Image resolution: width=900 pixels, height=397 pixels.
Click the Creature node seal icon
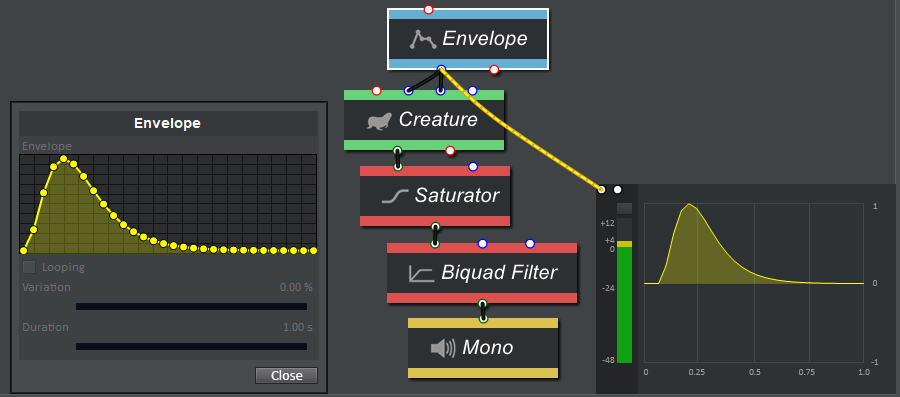click(x=382, y=121)
